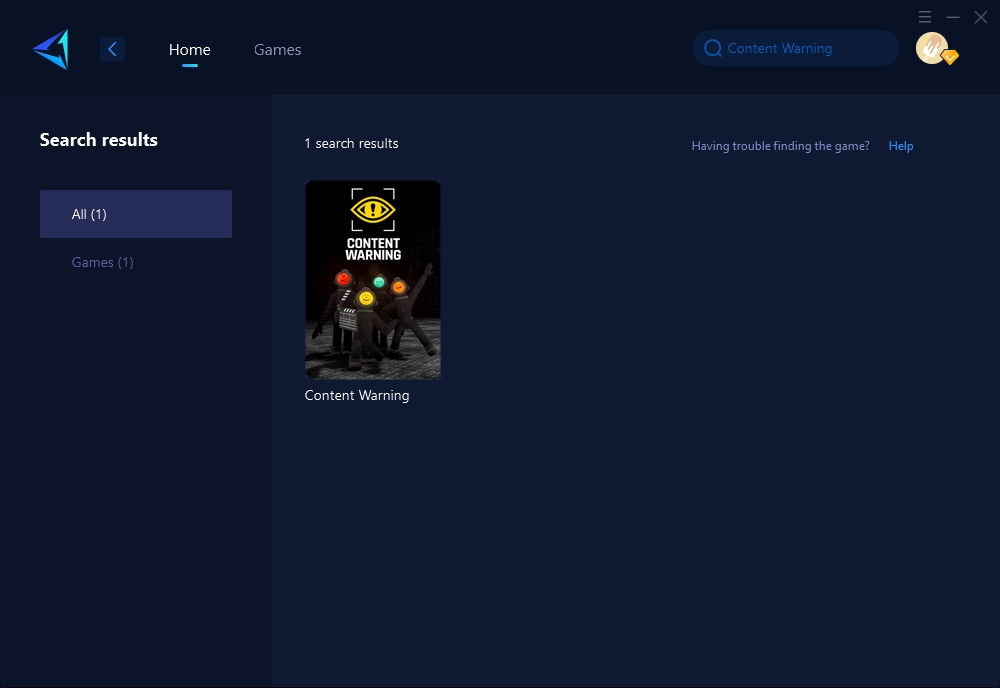Open the Help link

click(901, 146)
